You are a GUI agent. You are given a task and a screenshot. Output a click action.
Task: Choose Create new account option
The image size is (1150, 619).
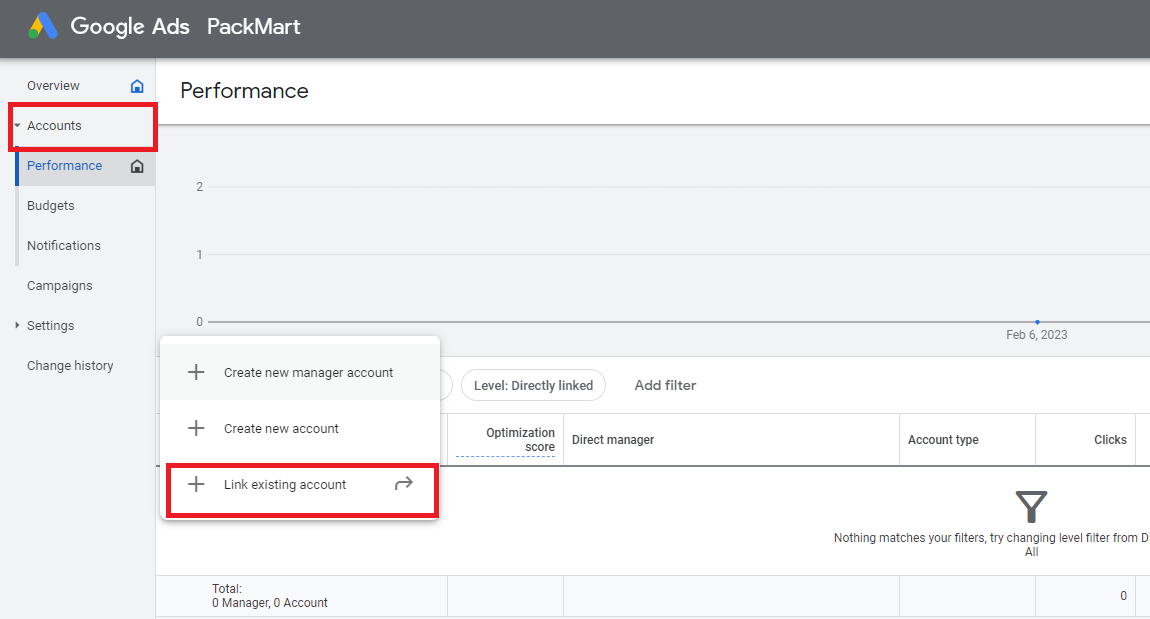300,428
